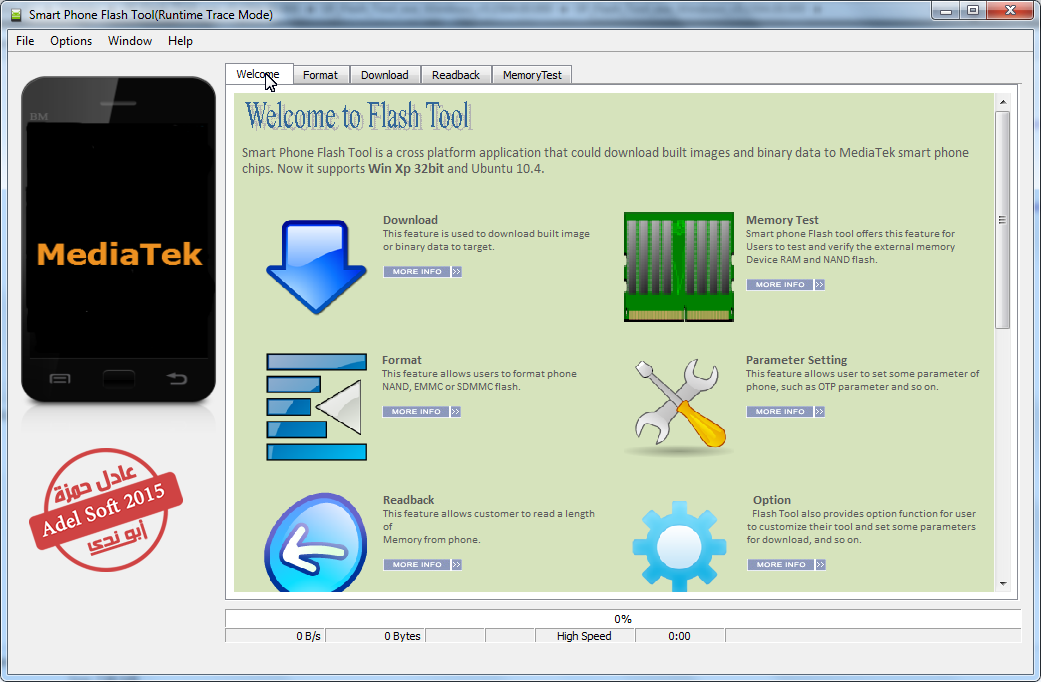This screenshot has width=1041, height=682.
Task: Switch to the MemoryTest tab
Action: tap(532, 75)
